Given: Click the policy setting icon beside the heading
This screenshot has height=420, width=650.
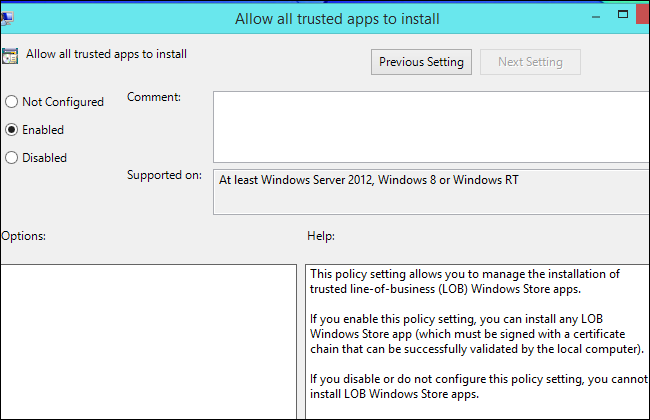Looking at the screenshot, I should coord(9,55).
